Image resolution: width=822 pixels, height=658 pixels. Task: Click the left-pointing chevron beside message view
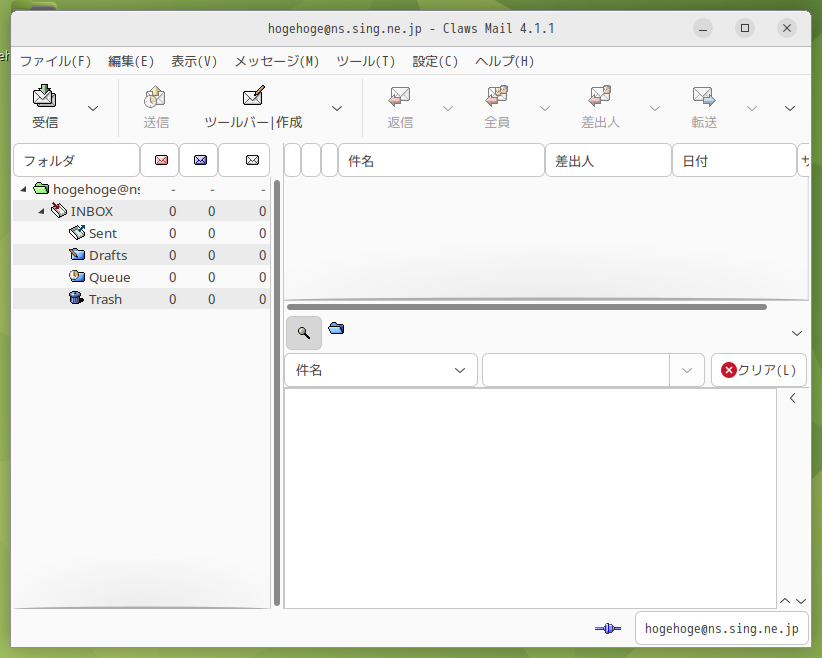[x=793, y=398]
